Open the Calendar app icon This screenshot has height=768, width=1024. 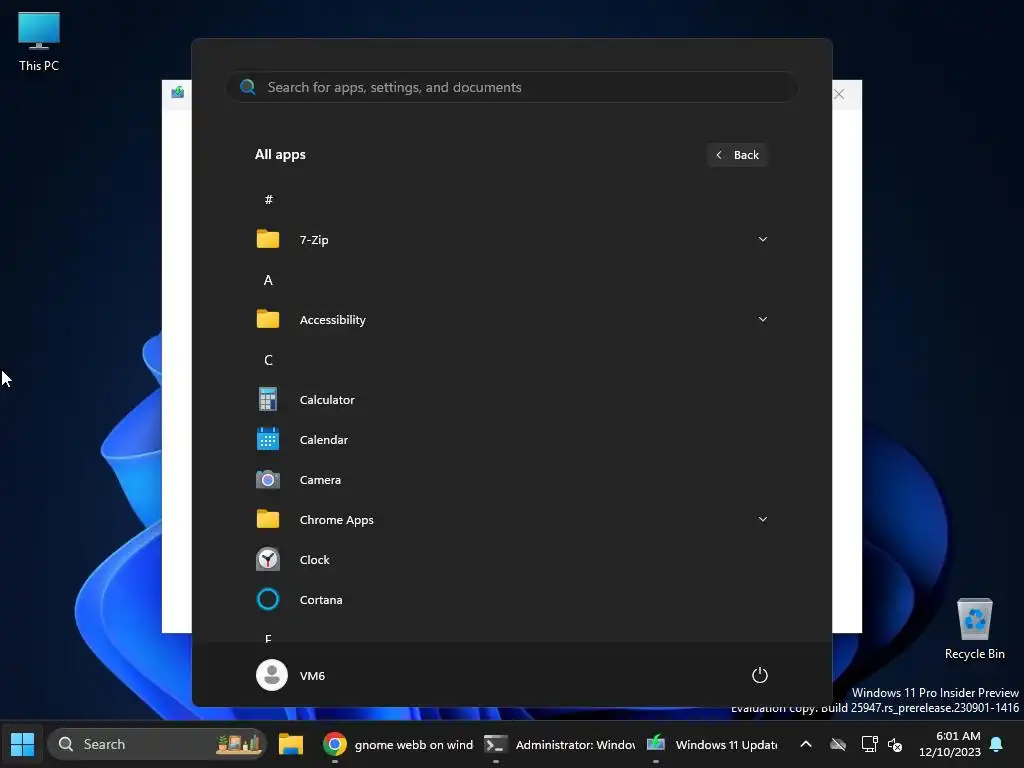[x=268, y=439]
